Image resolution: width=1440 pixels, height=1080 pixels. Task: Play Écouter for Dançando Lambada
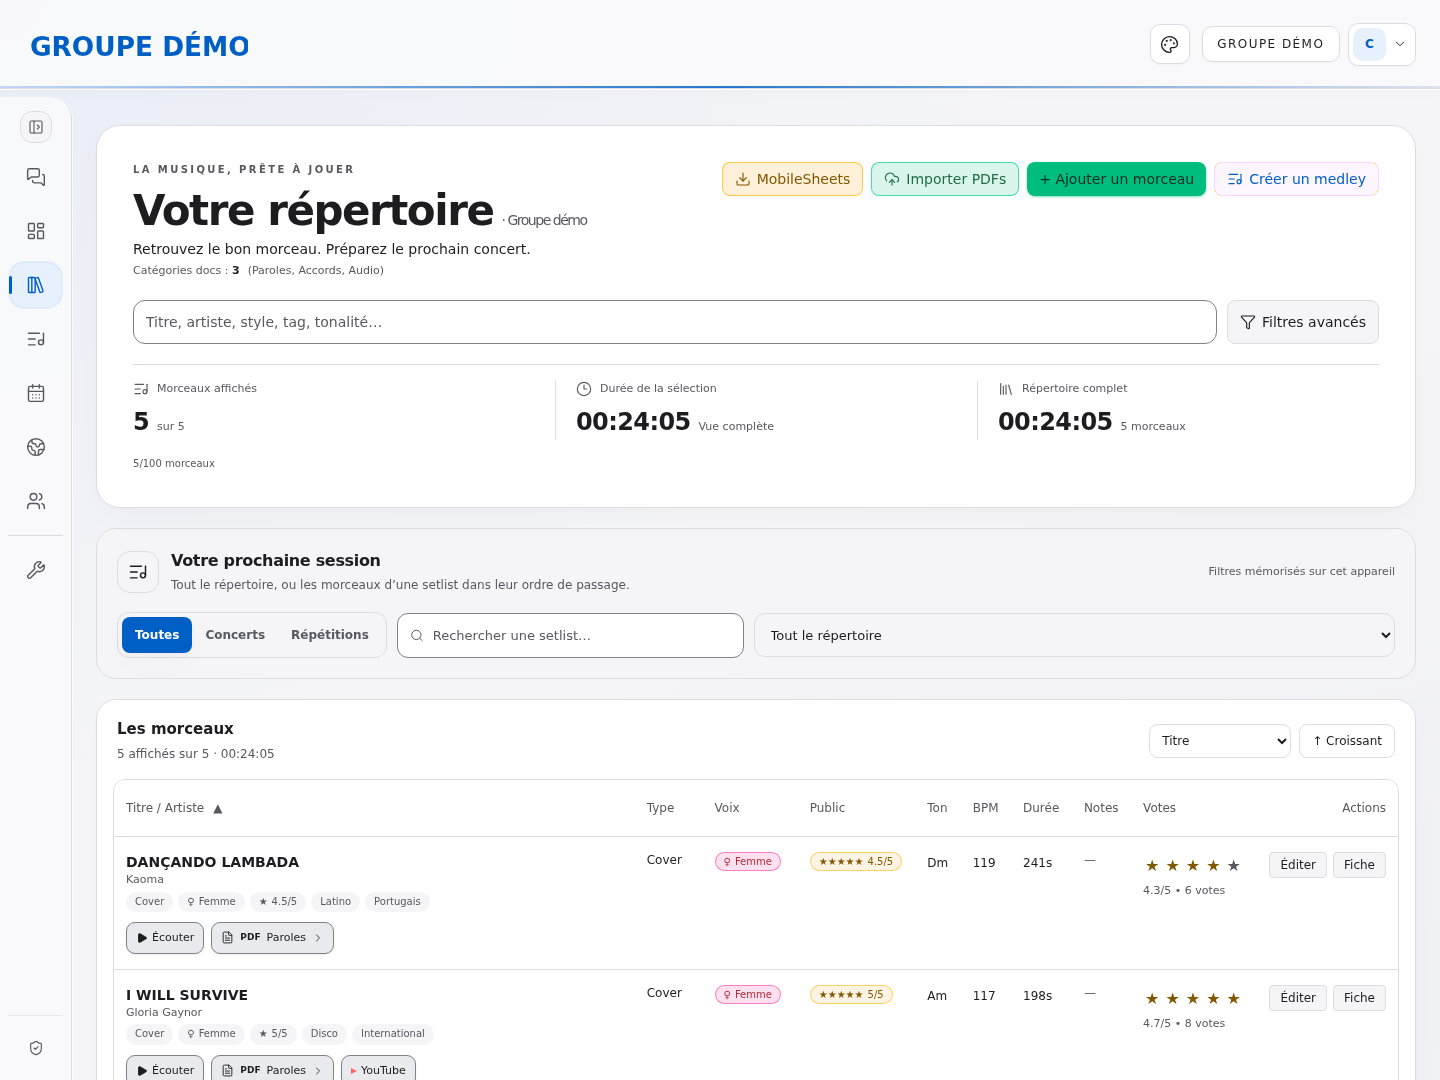point(165,938)
